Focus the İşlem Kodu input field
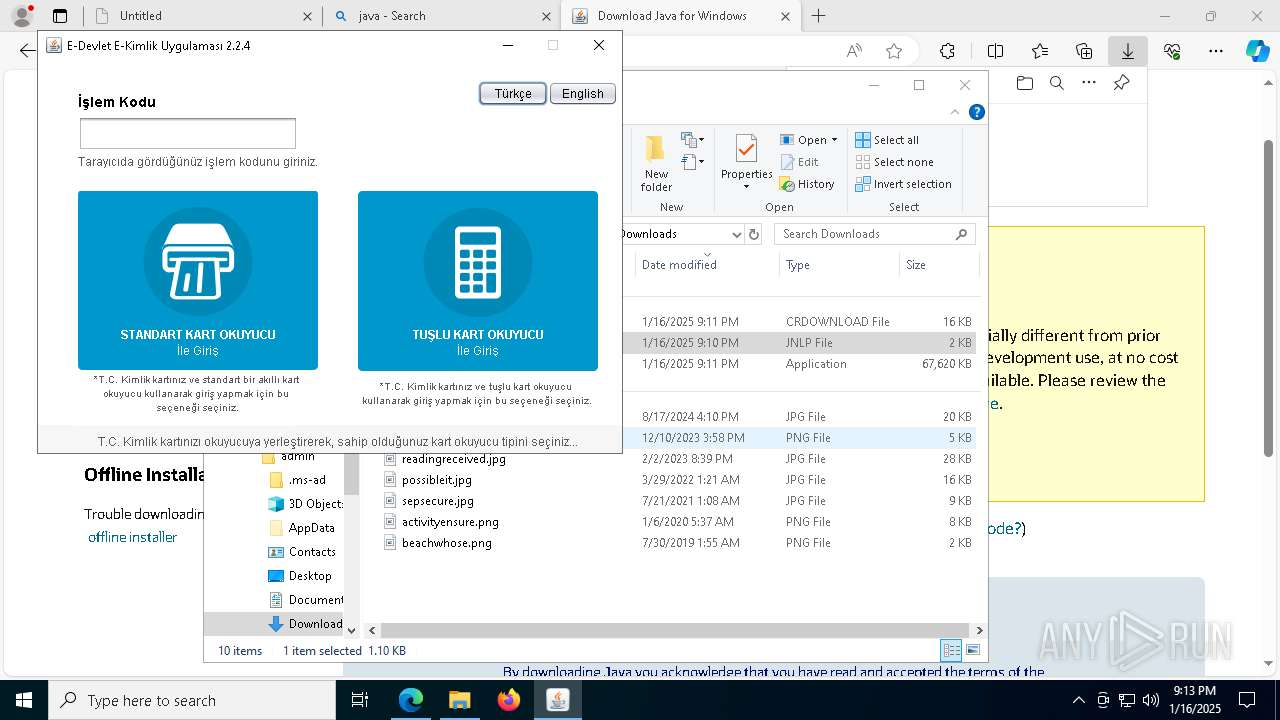This screenshot has width=1280, height=720. 188,133
